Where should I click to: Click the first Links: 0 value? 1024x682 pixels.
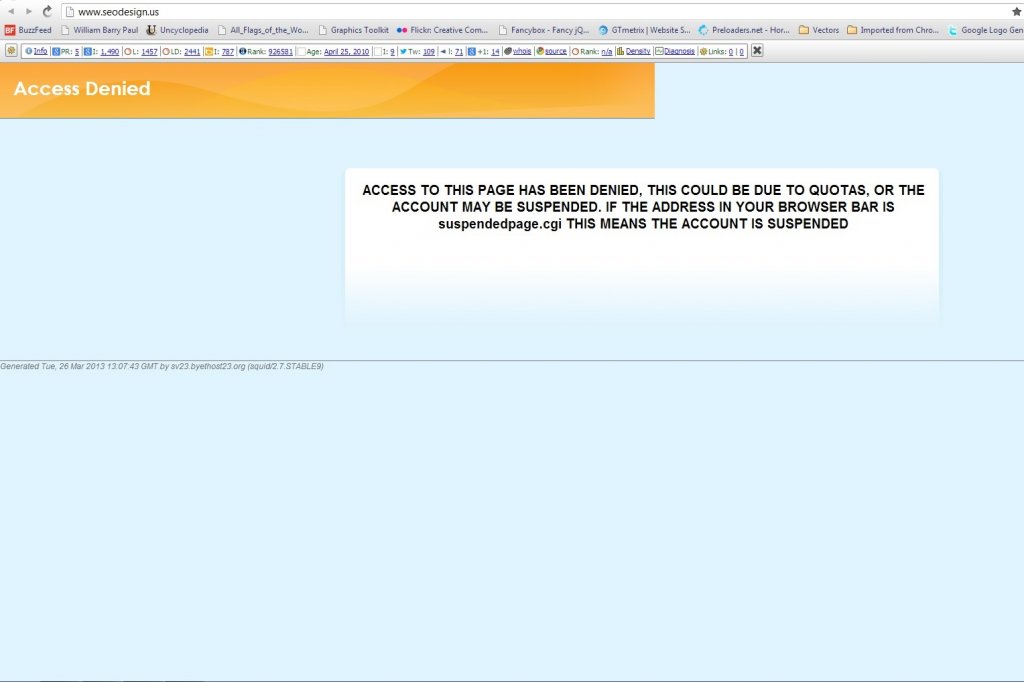pyautogui.click(x=731, y=52)
